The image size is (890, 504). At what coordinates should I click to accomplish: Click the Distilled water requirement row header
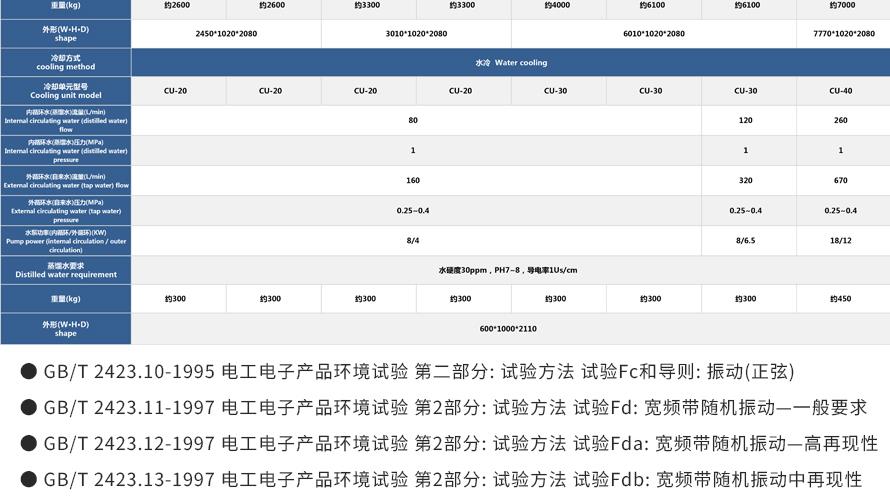pos(66,270)
